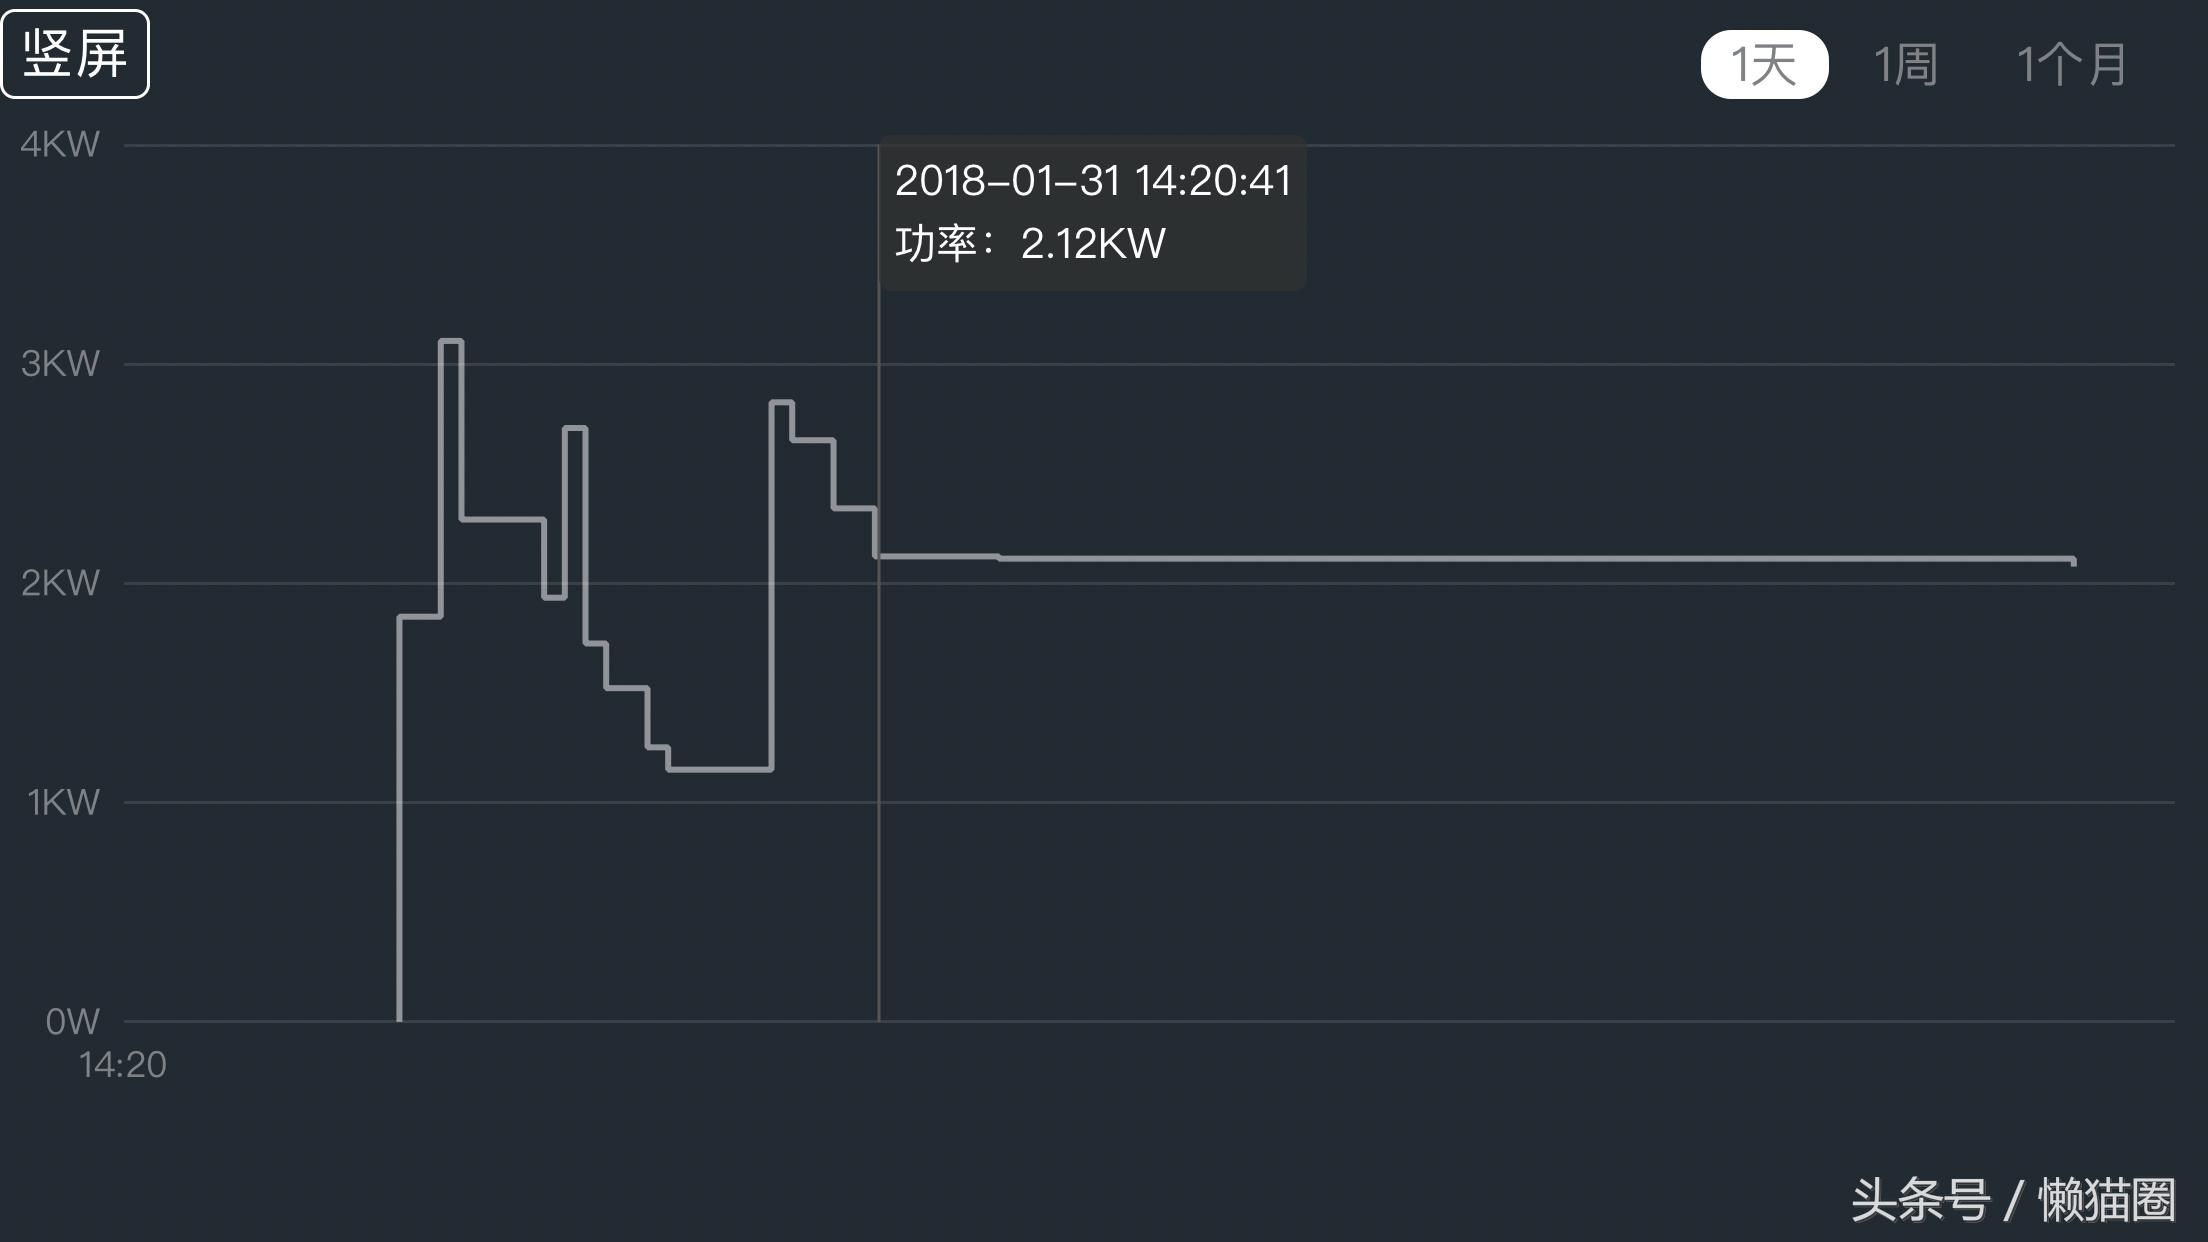Switch to the 1周 weekly view

pos(1905,64)
